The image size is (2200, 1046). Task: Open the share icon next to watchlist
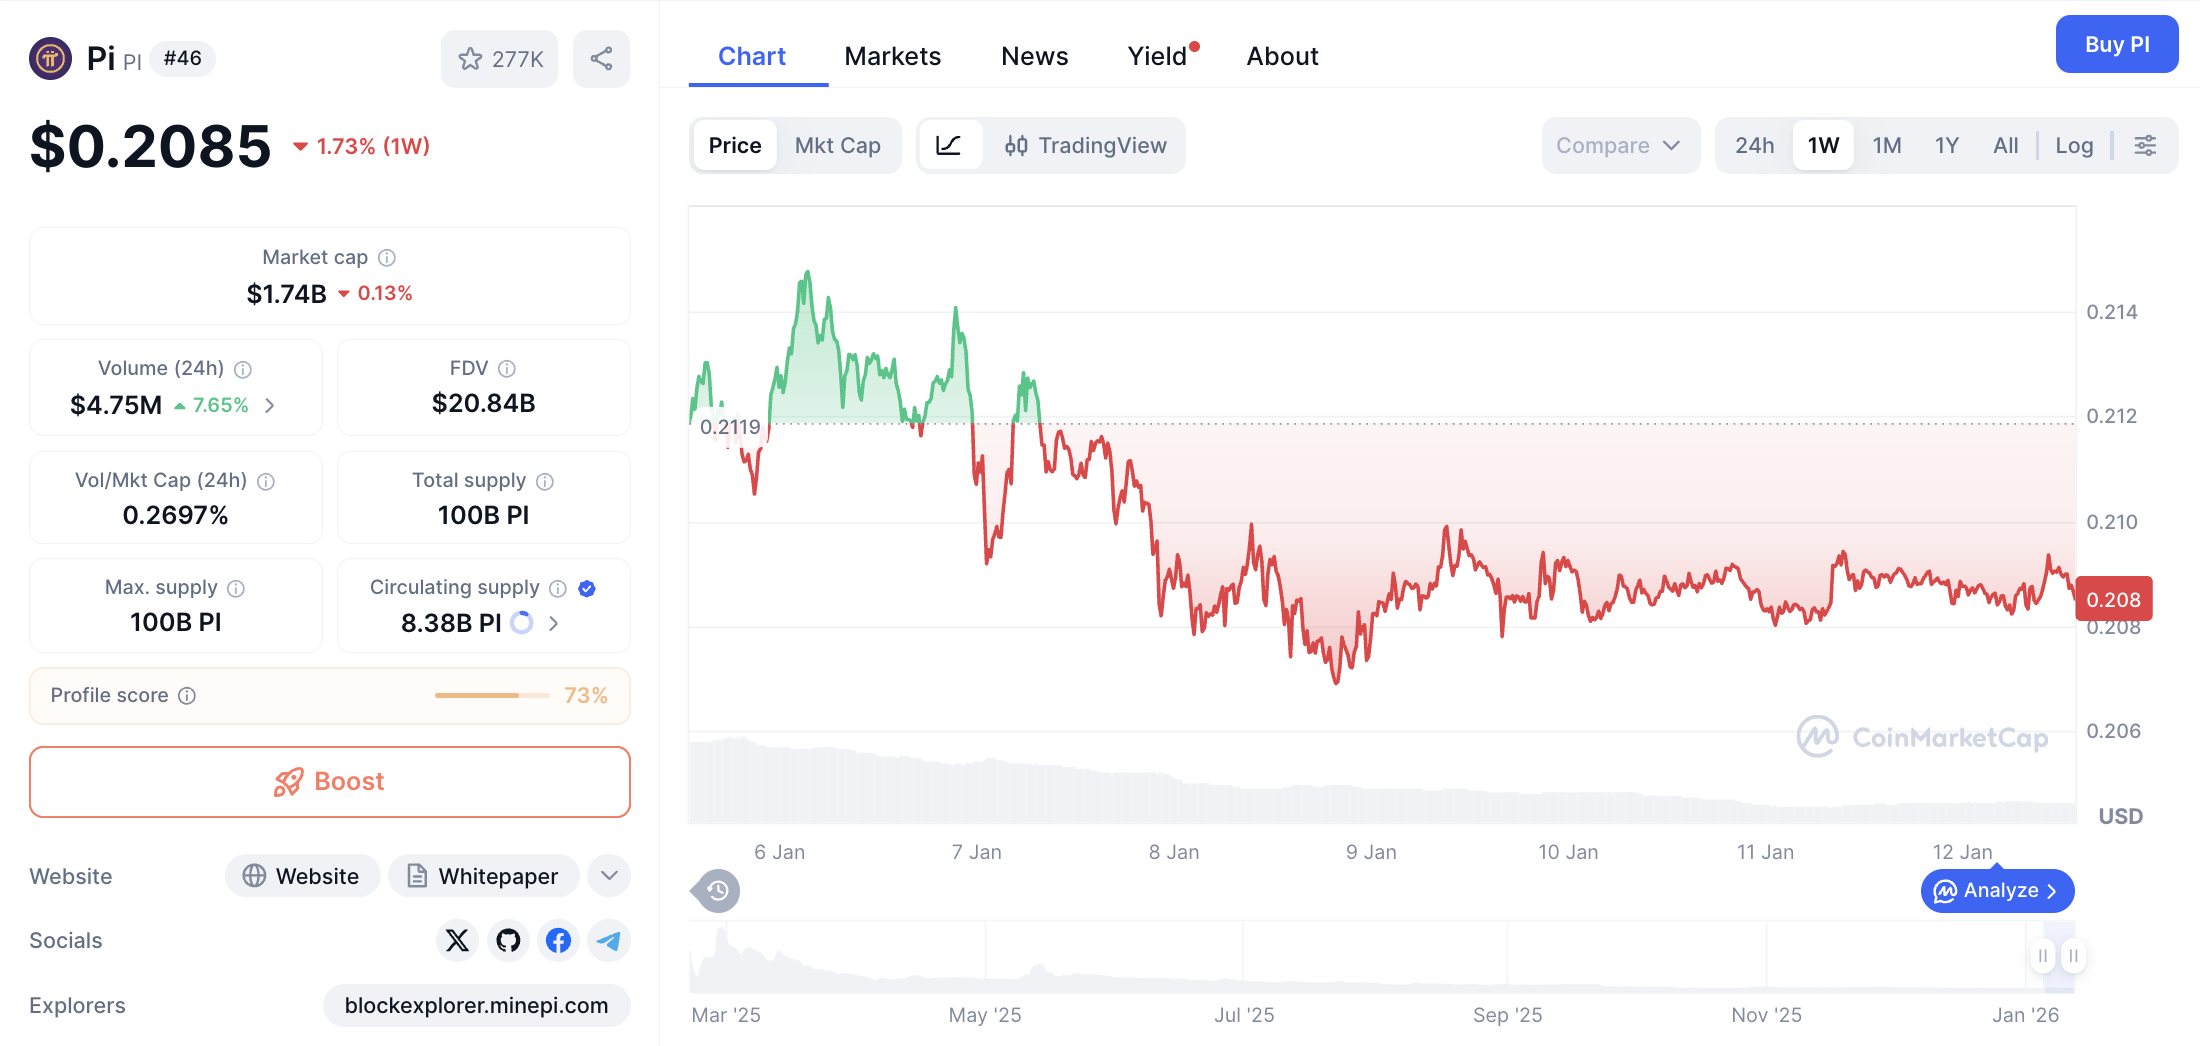click(x=601, y=58)
